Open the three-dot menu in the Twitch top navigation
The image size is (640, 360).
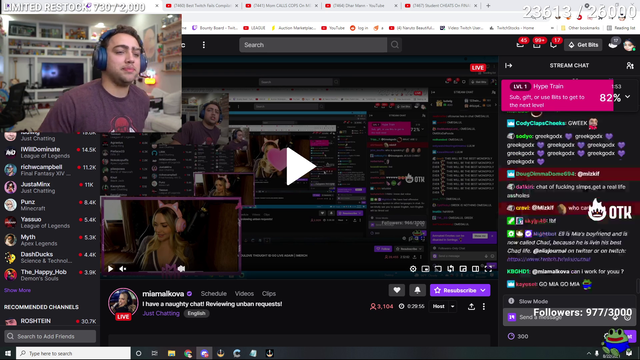click(204, 45)
